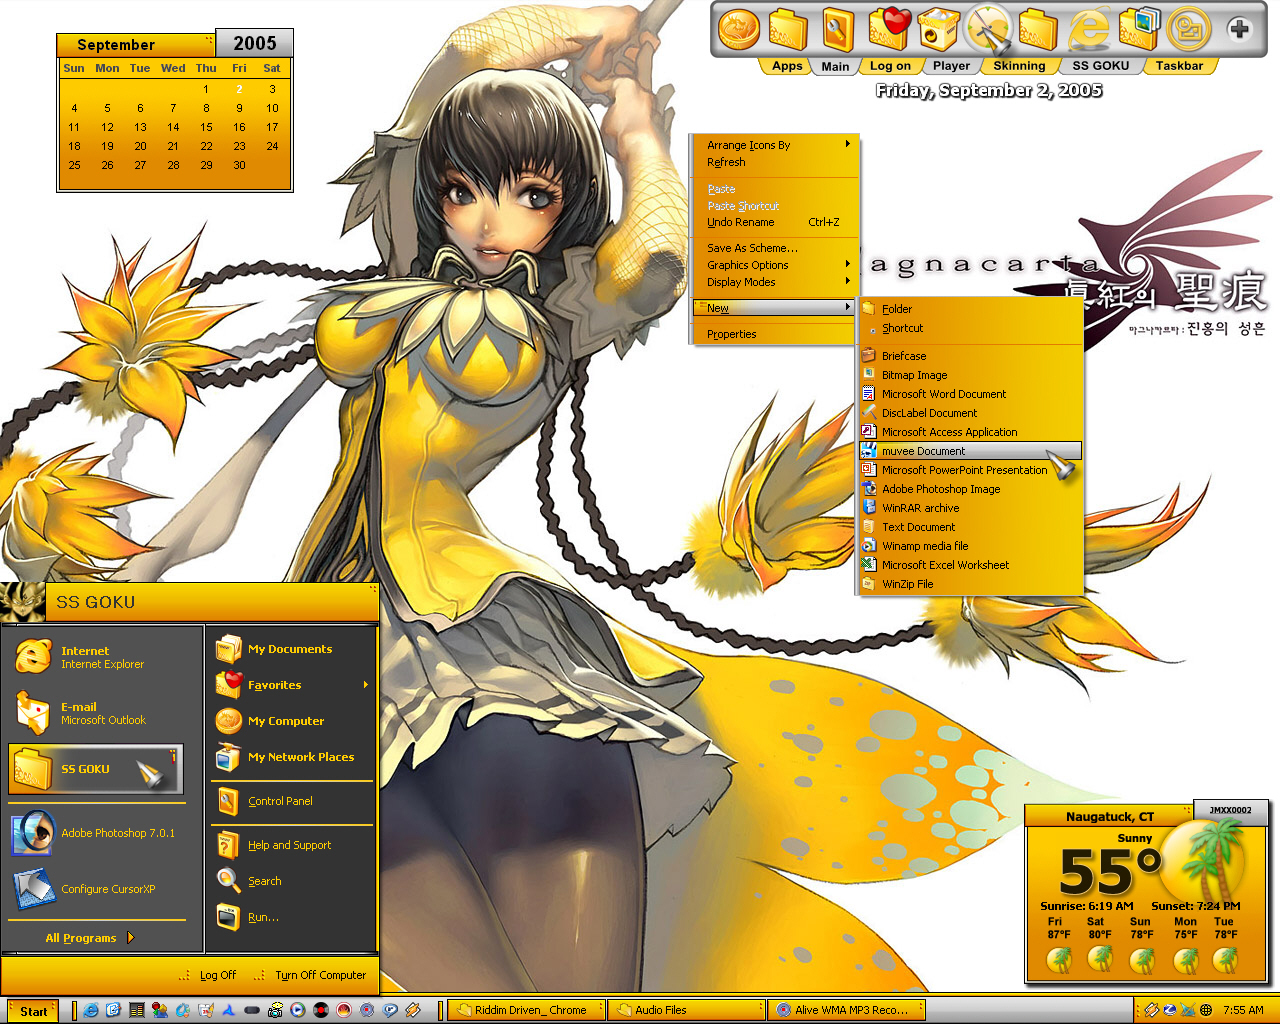Choose Microsoft Word Document

pos(970,394)
